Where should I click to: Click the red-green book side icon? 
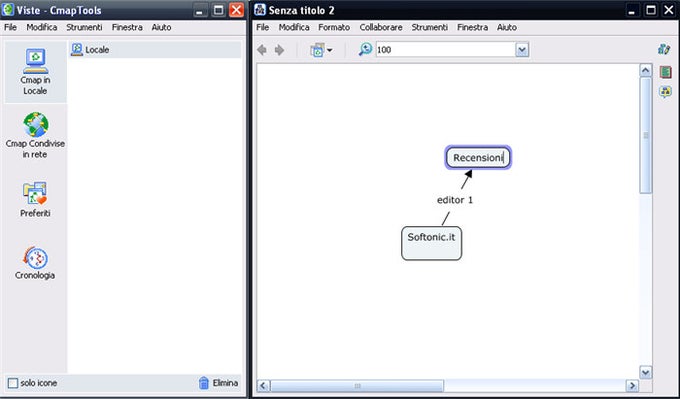[x=666, y=72]
